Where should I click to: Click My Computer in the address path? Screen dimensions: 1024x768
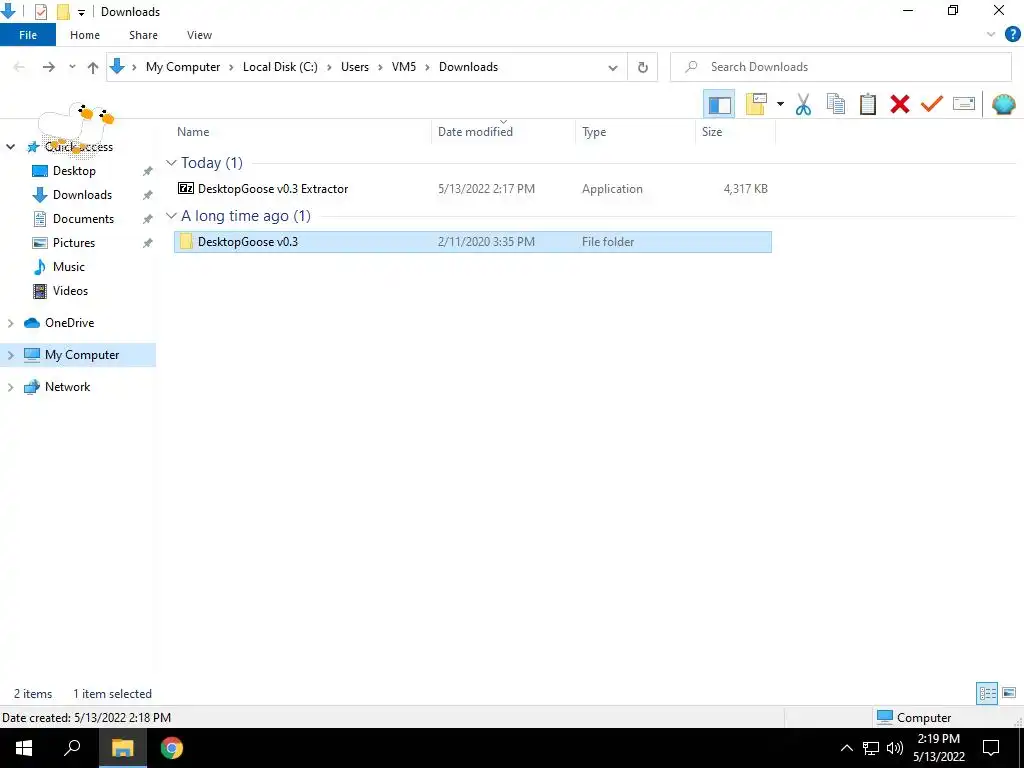tap(183, 67)
